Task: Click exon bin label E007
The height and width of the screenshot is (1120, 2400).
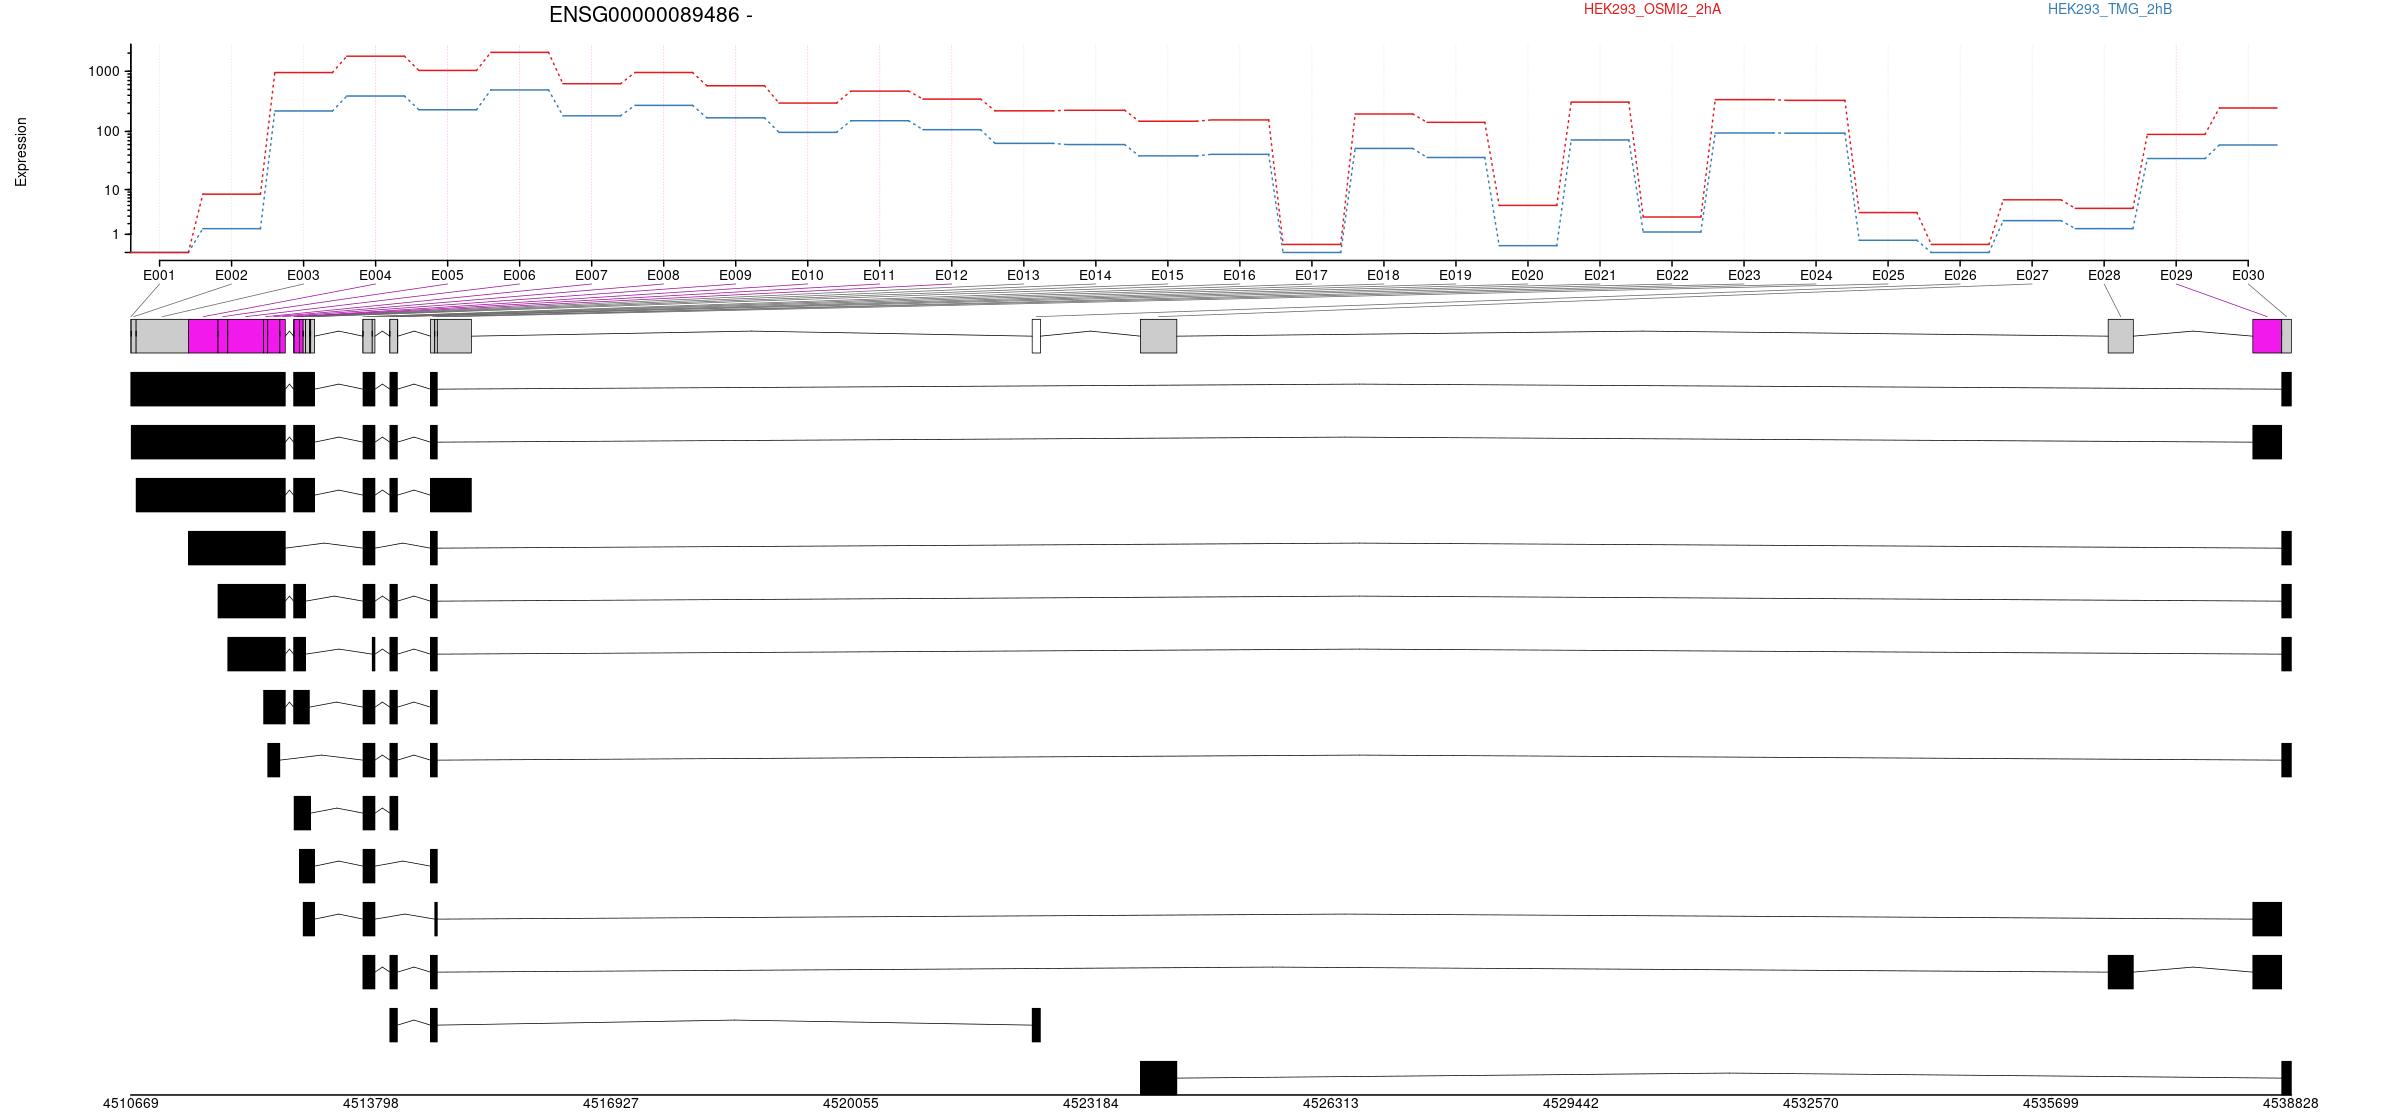Action: pos(591,275)
